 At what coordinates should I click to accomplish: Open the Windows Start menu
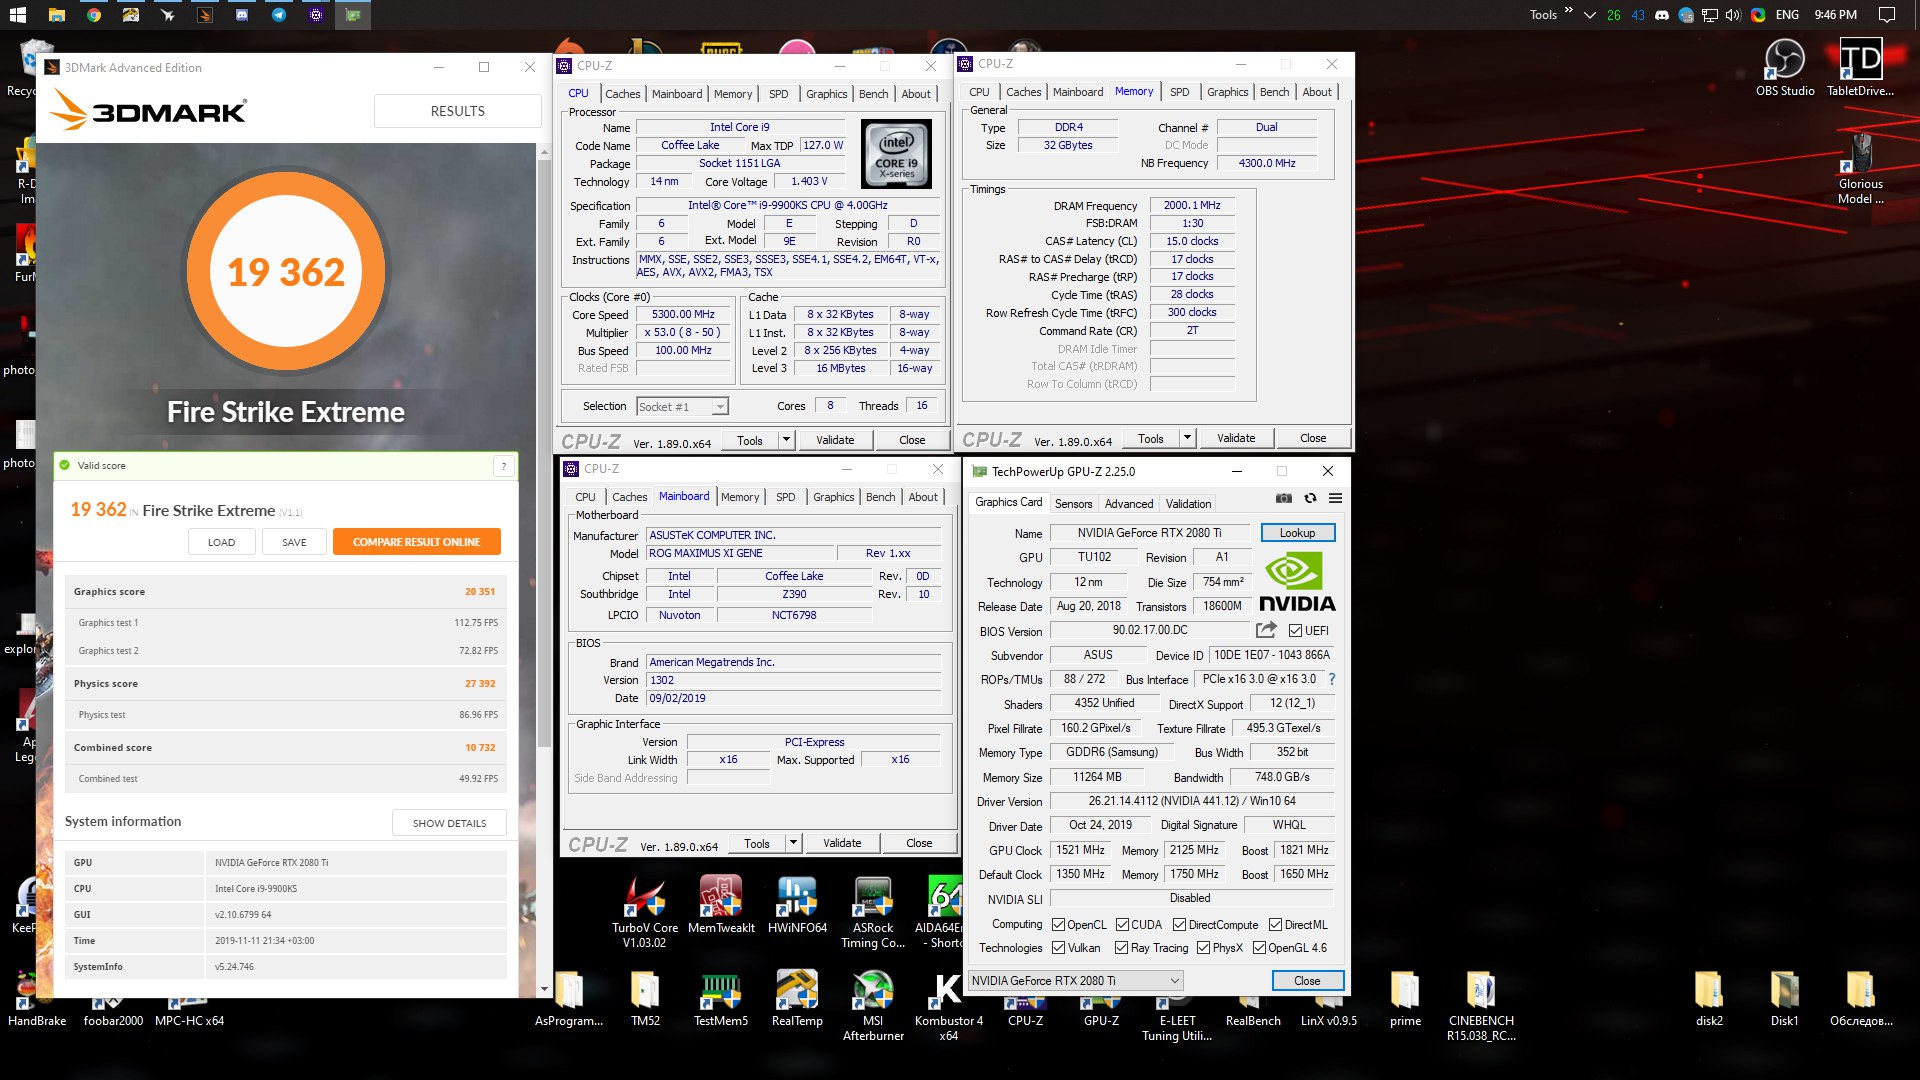click(18, 15)
